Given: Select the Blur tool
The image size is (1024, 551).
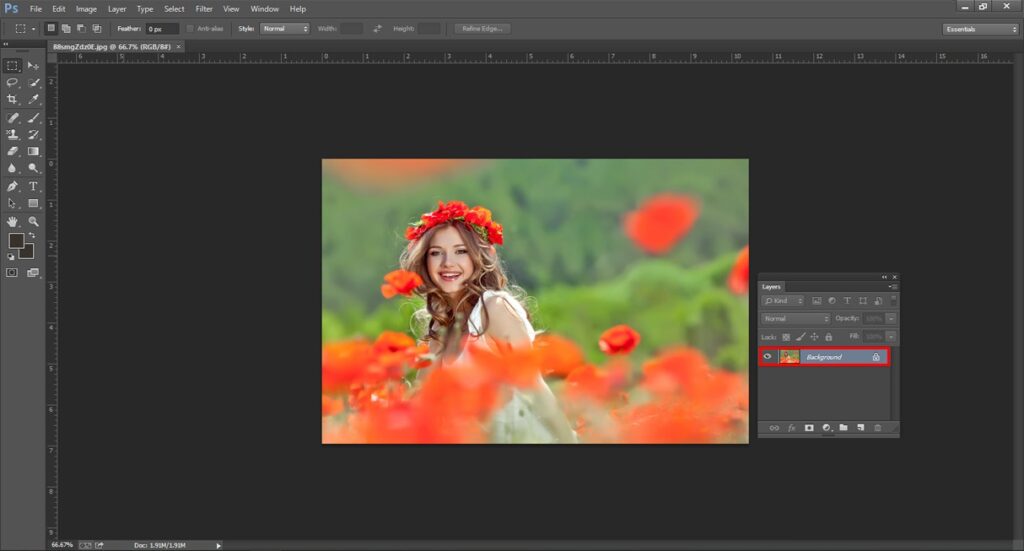Looking at the screenshot, I should (12, 168).
